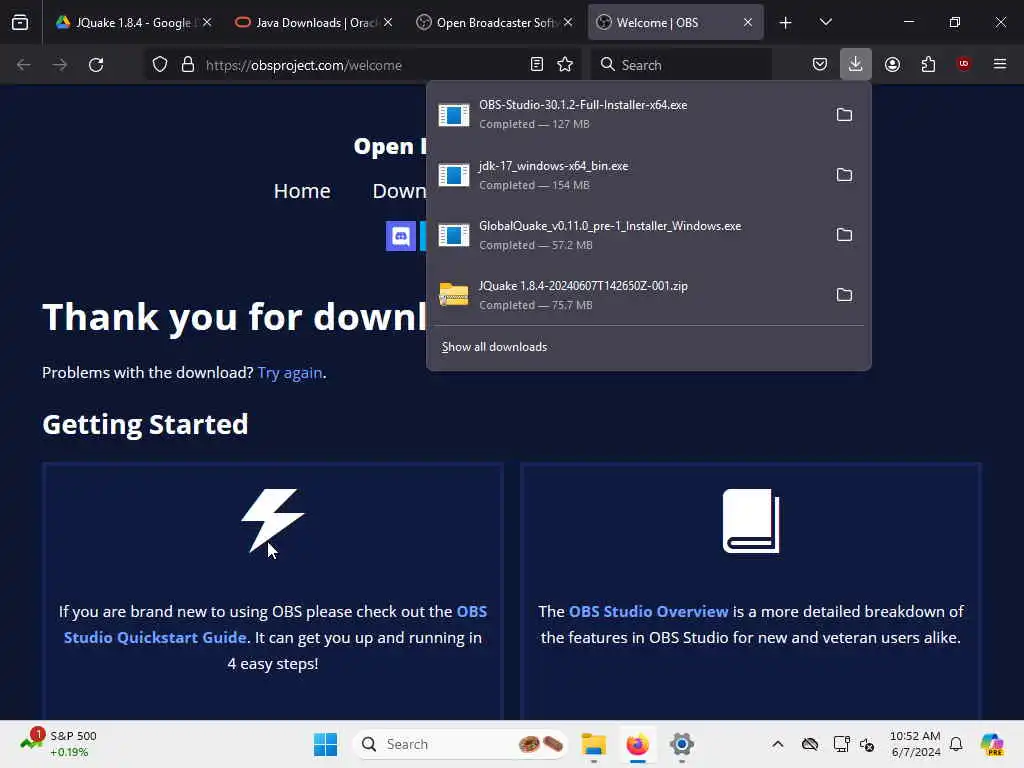Open OBS Discord icon link
This screenshot has height=768, width=1024.
click(401, 236)
